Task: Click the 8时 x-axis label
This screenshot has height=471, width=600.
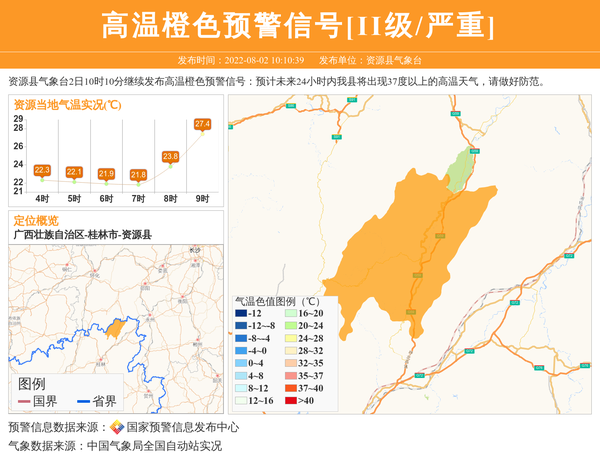Action: pyautogui.click(x=170, y=199)
